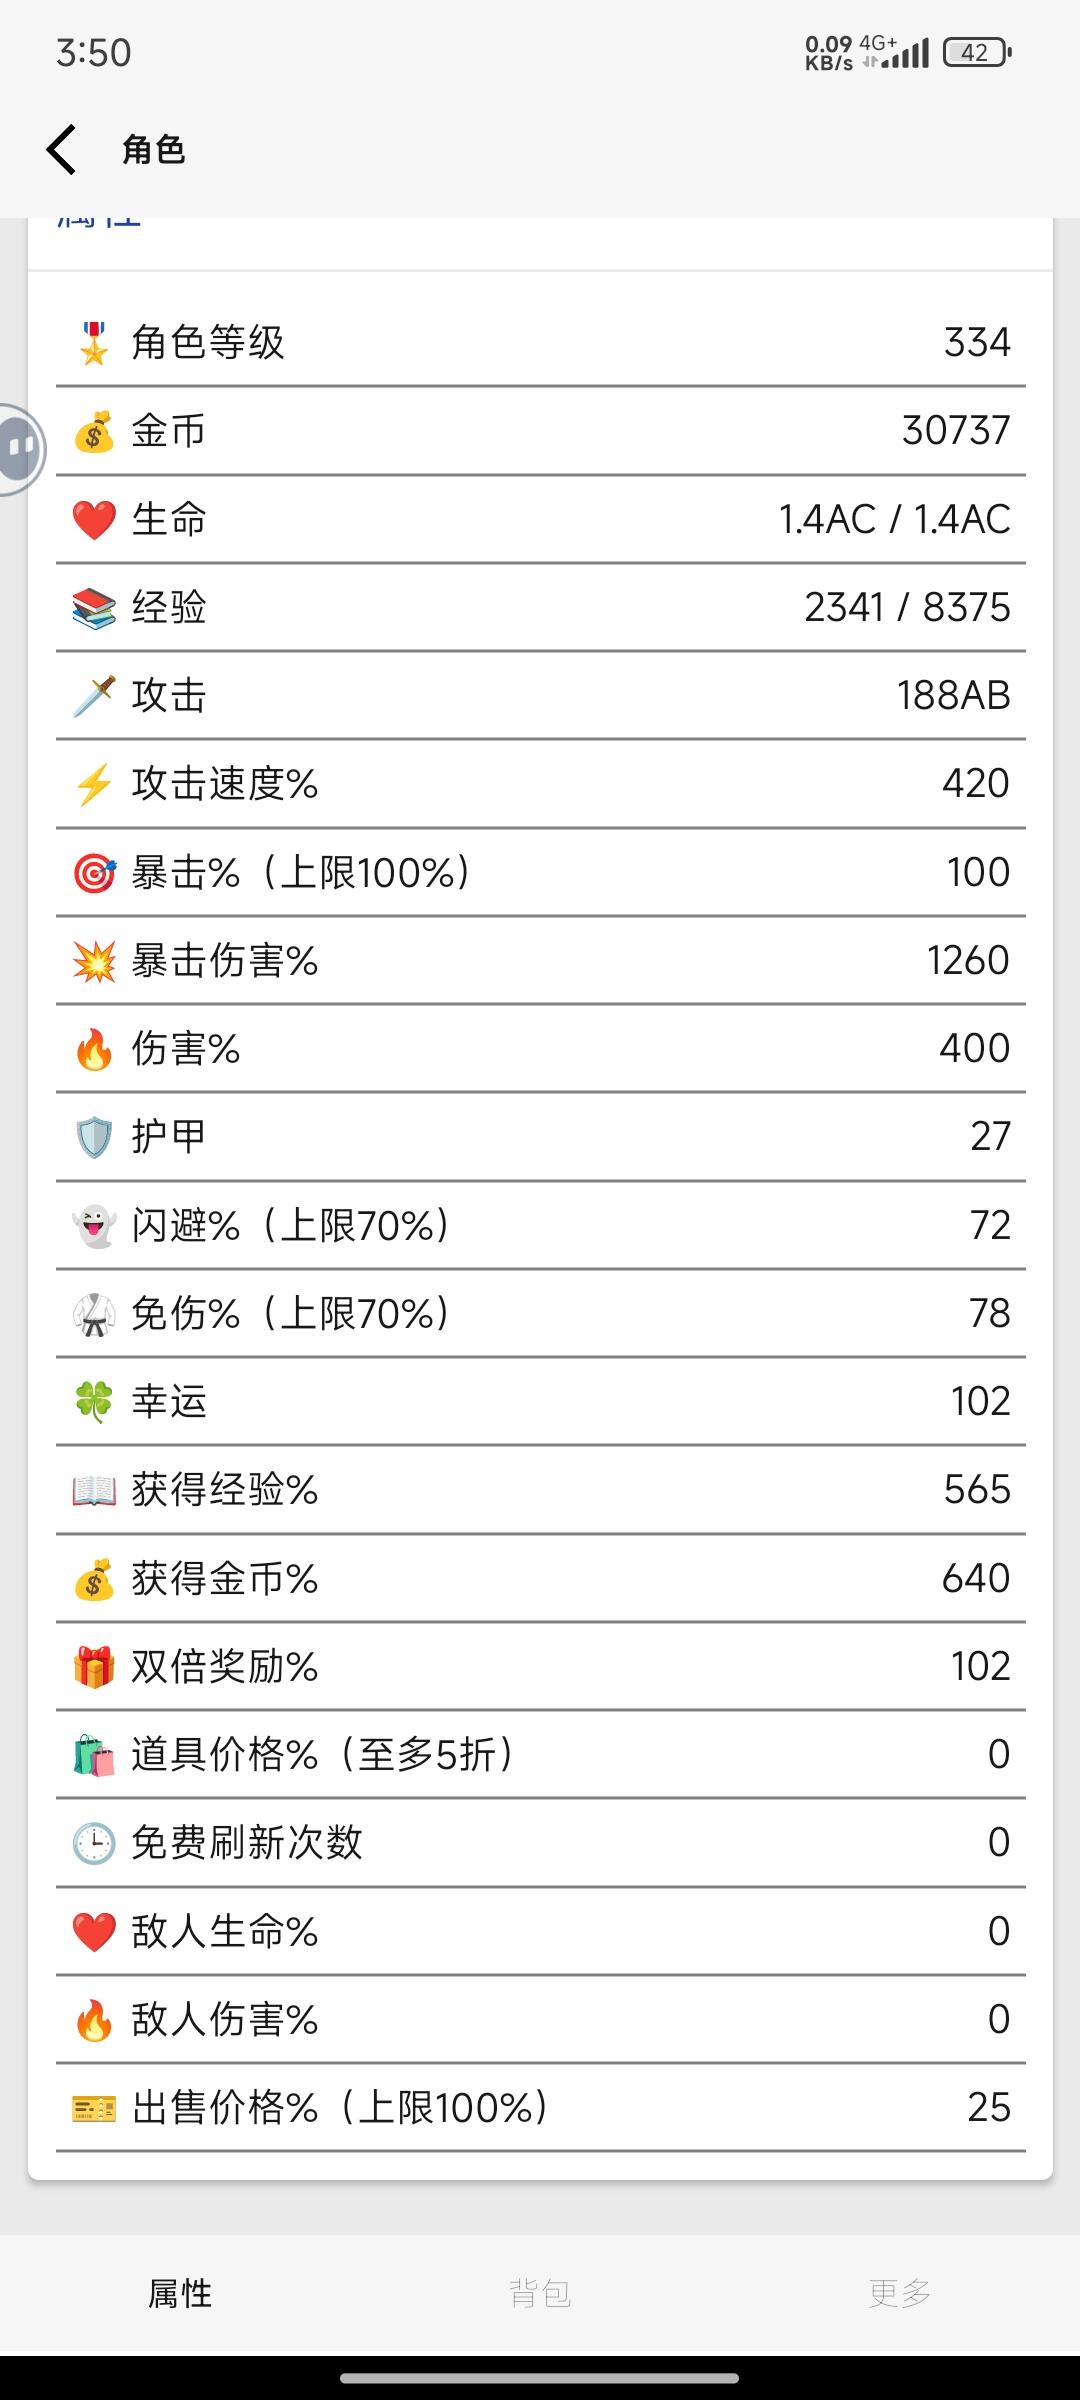1080x2400 pixels.
Task: Tap the 道具价格% shopping bags icon
Action: [94, 1754]
